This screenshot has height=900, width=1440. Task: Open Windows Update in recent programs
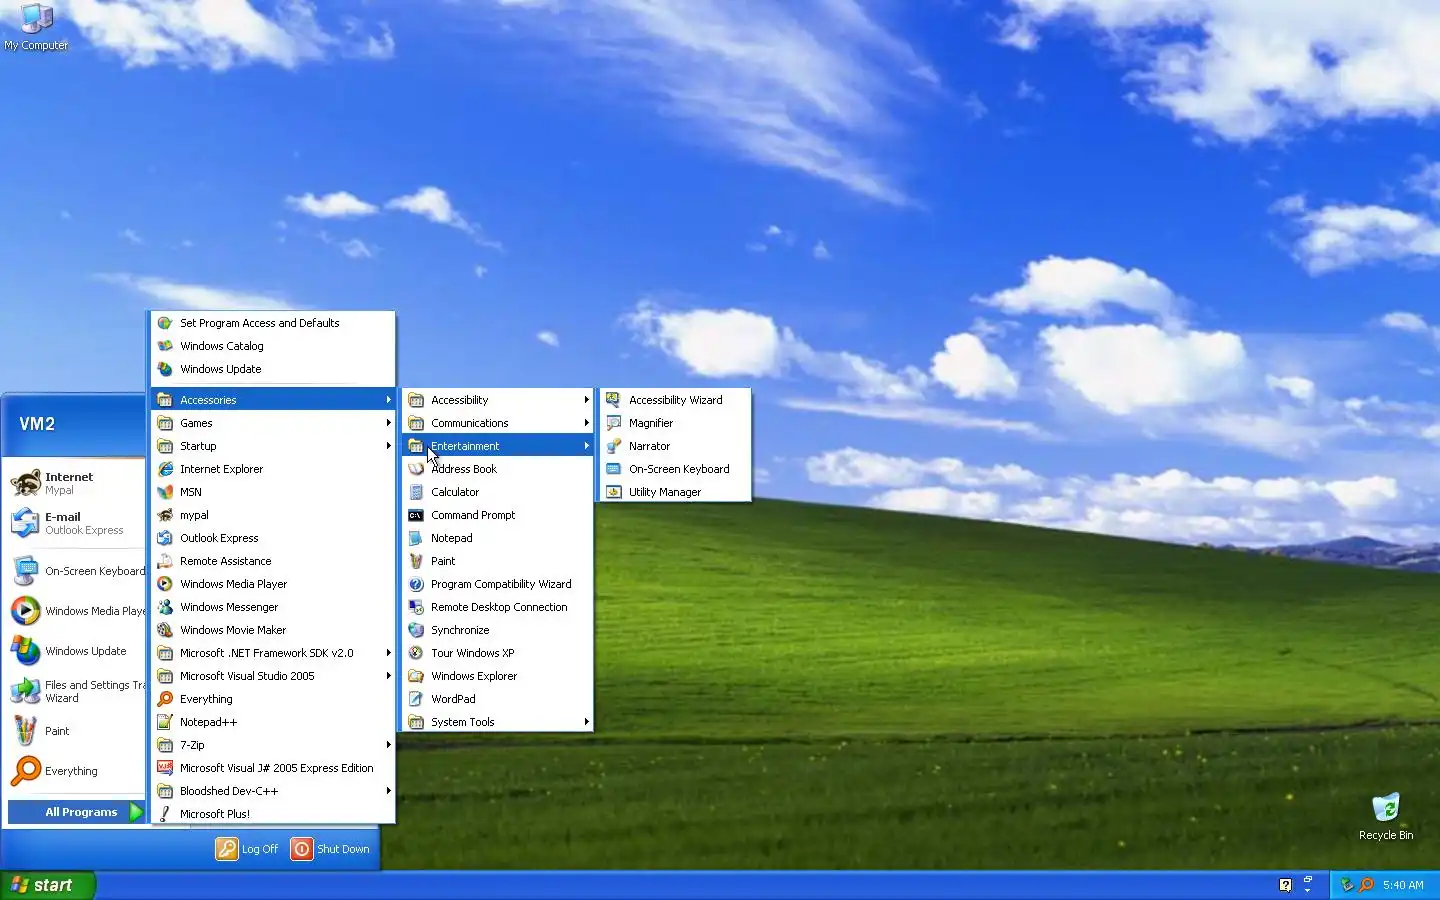pos(76,651)
